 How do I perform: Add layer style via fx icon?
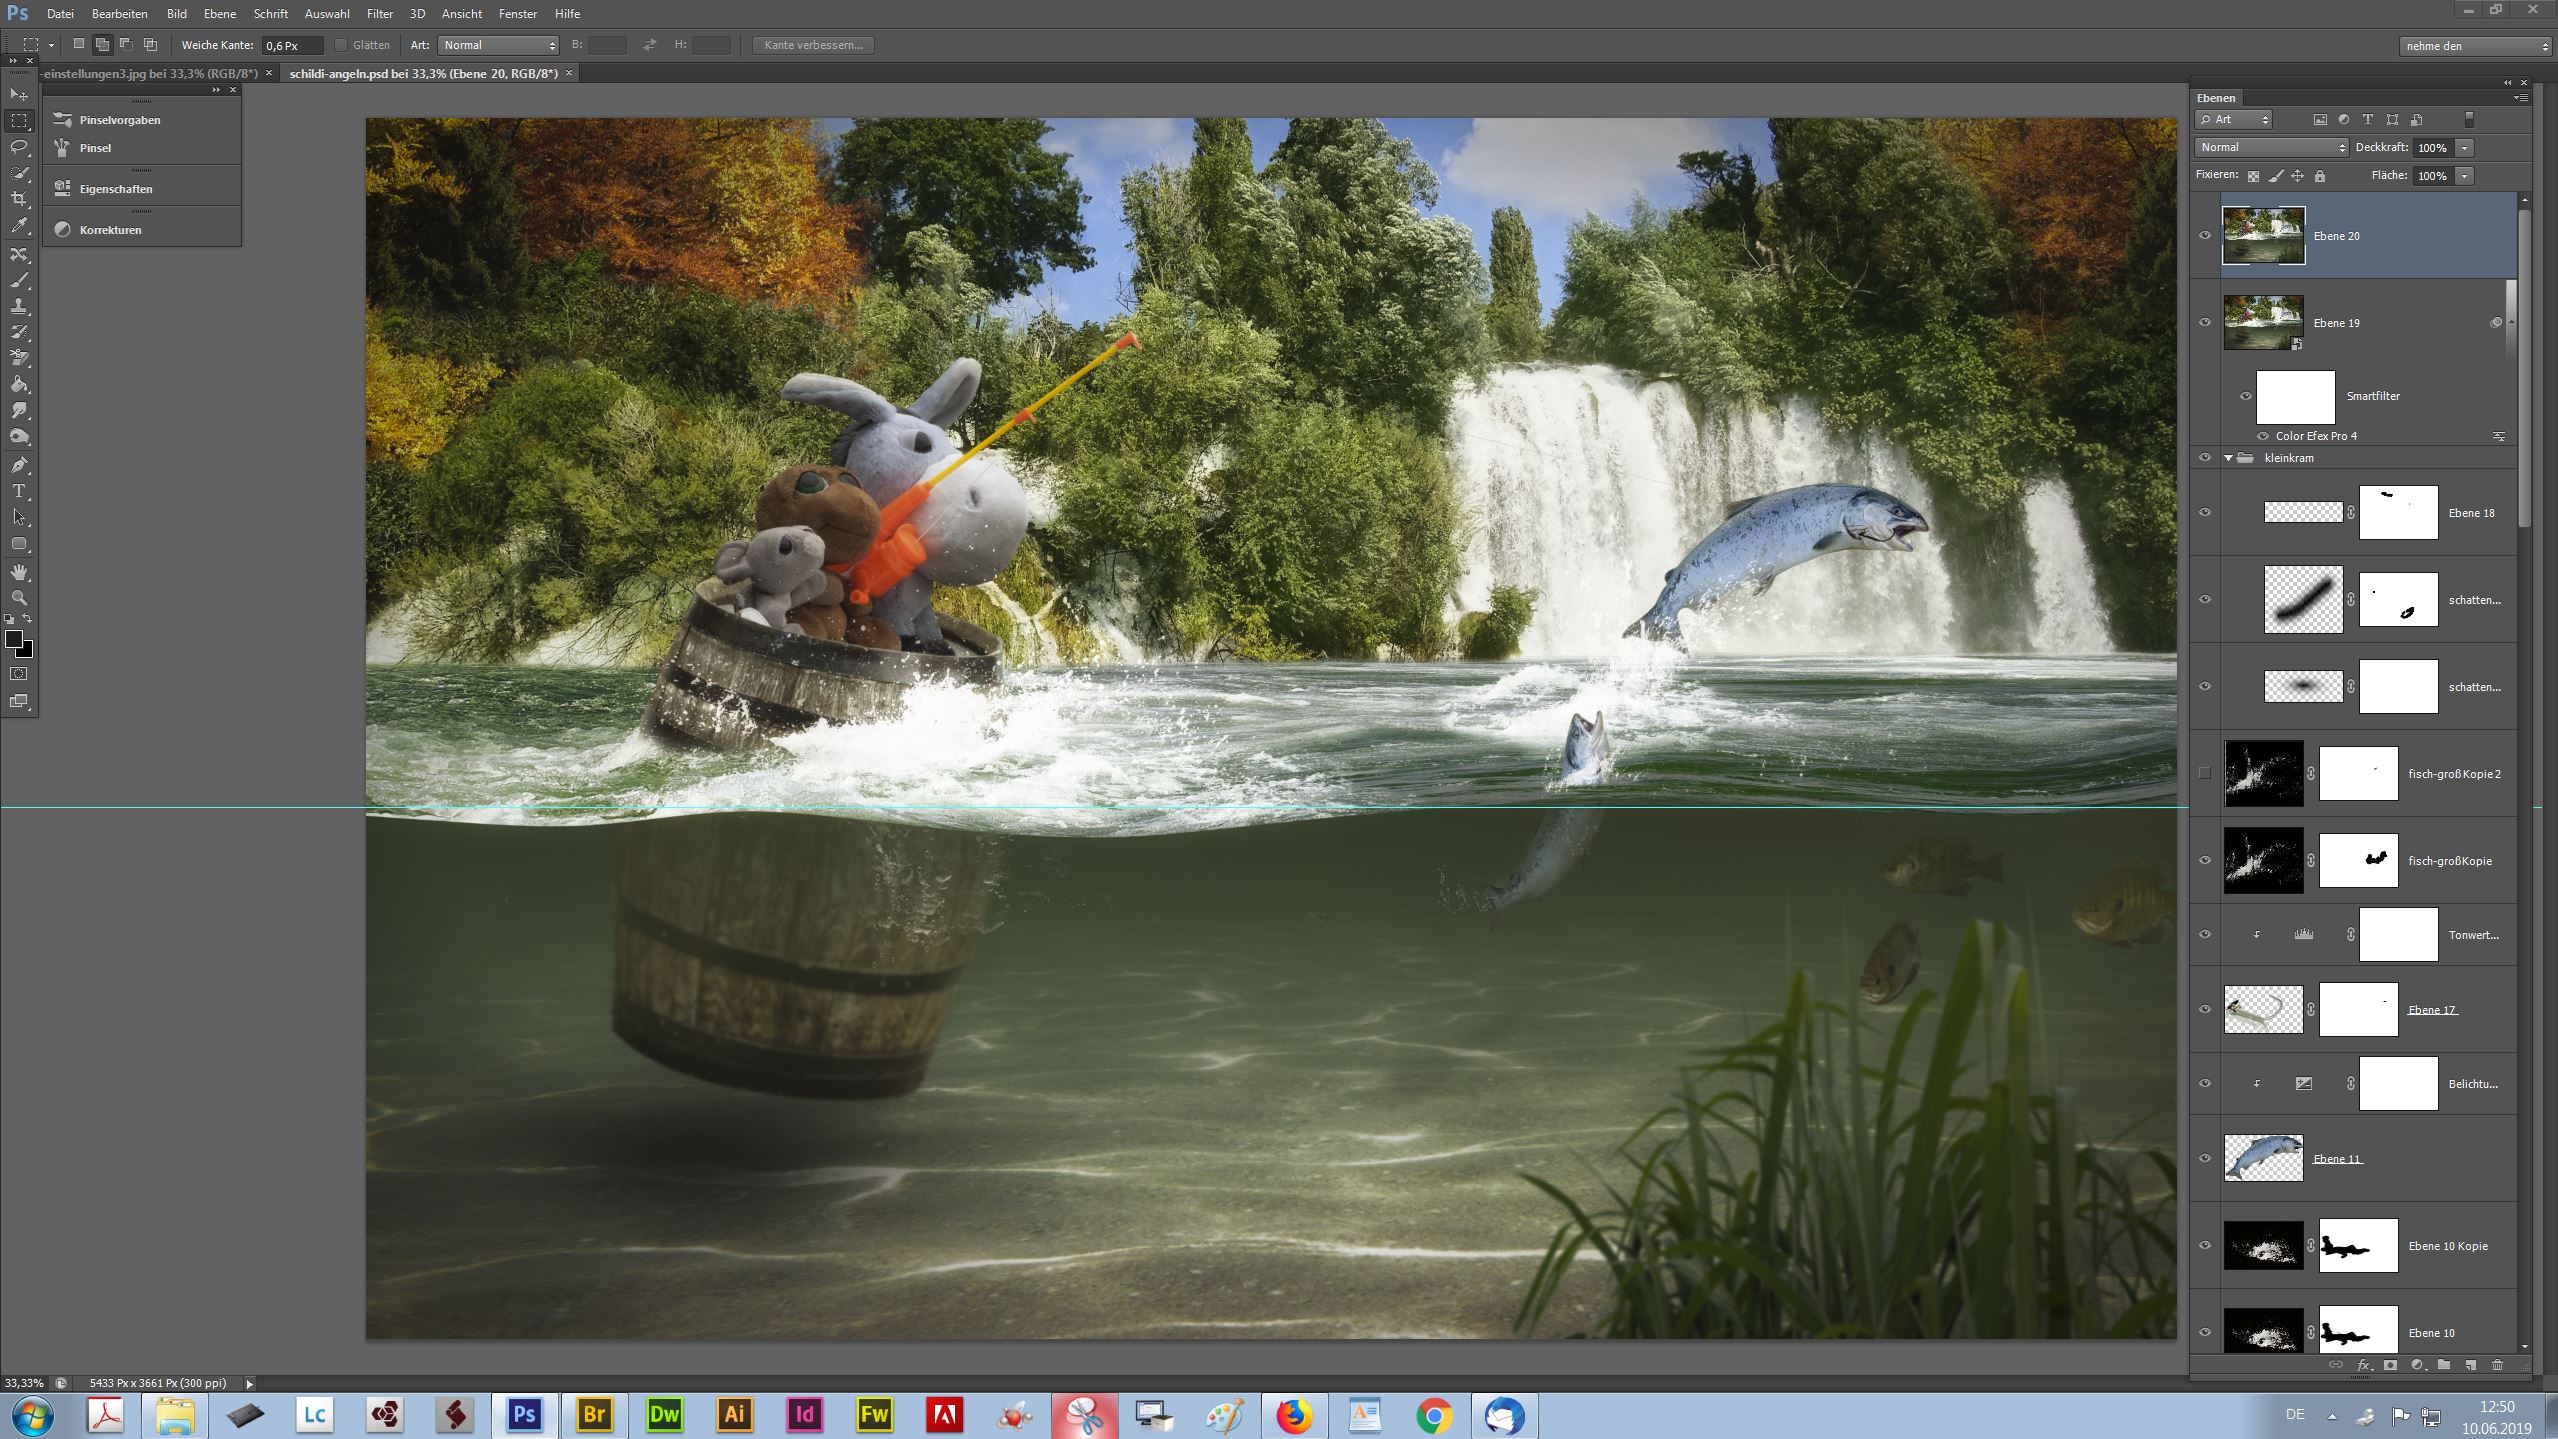coord(2364,1365)
